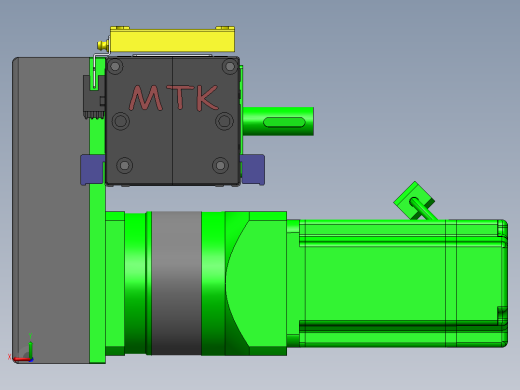Select the green output shaft with keyway
Image resolution: width=520 pixels, height=390 pixels.
point(278,121)
